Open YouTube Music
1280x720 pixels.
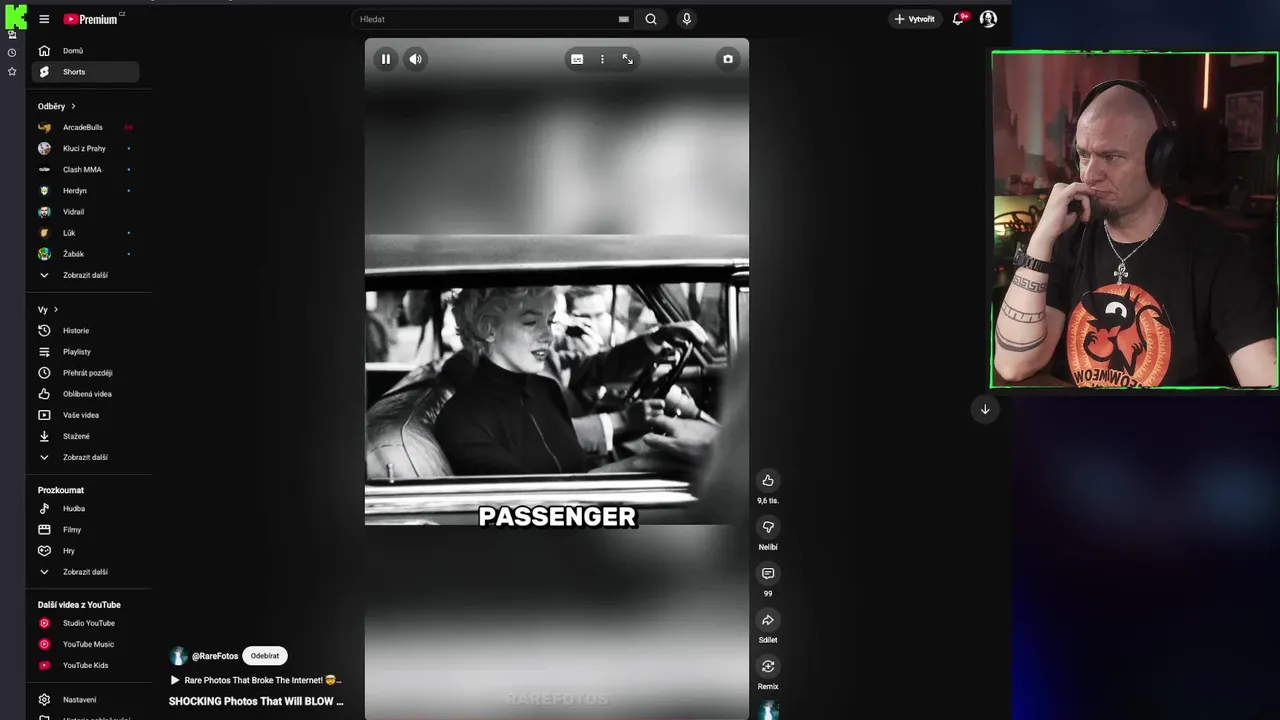tap(85, 644)
